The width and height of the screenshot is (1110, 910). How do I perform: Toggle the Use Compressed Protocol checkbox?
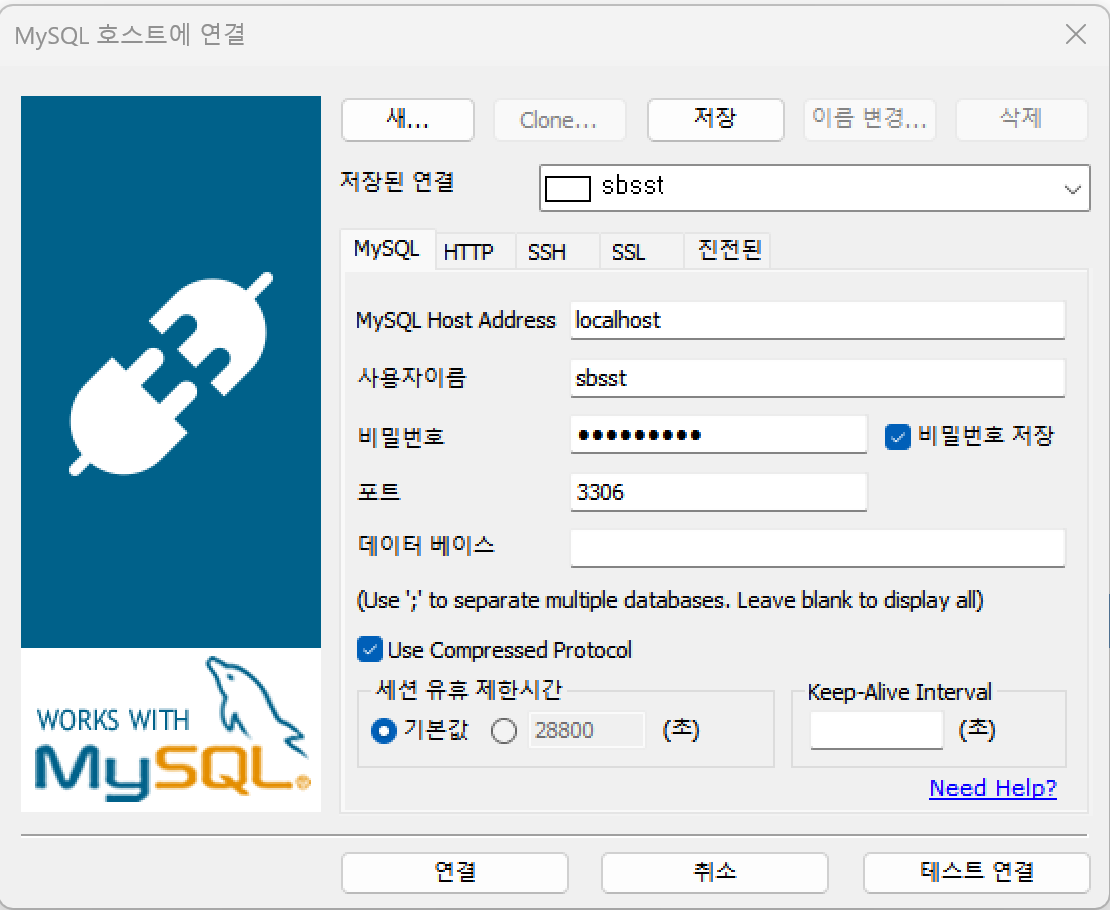[x=370, y=649]
